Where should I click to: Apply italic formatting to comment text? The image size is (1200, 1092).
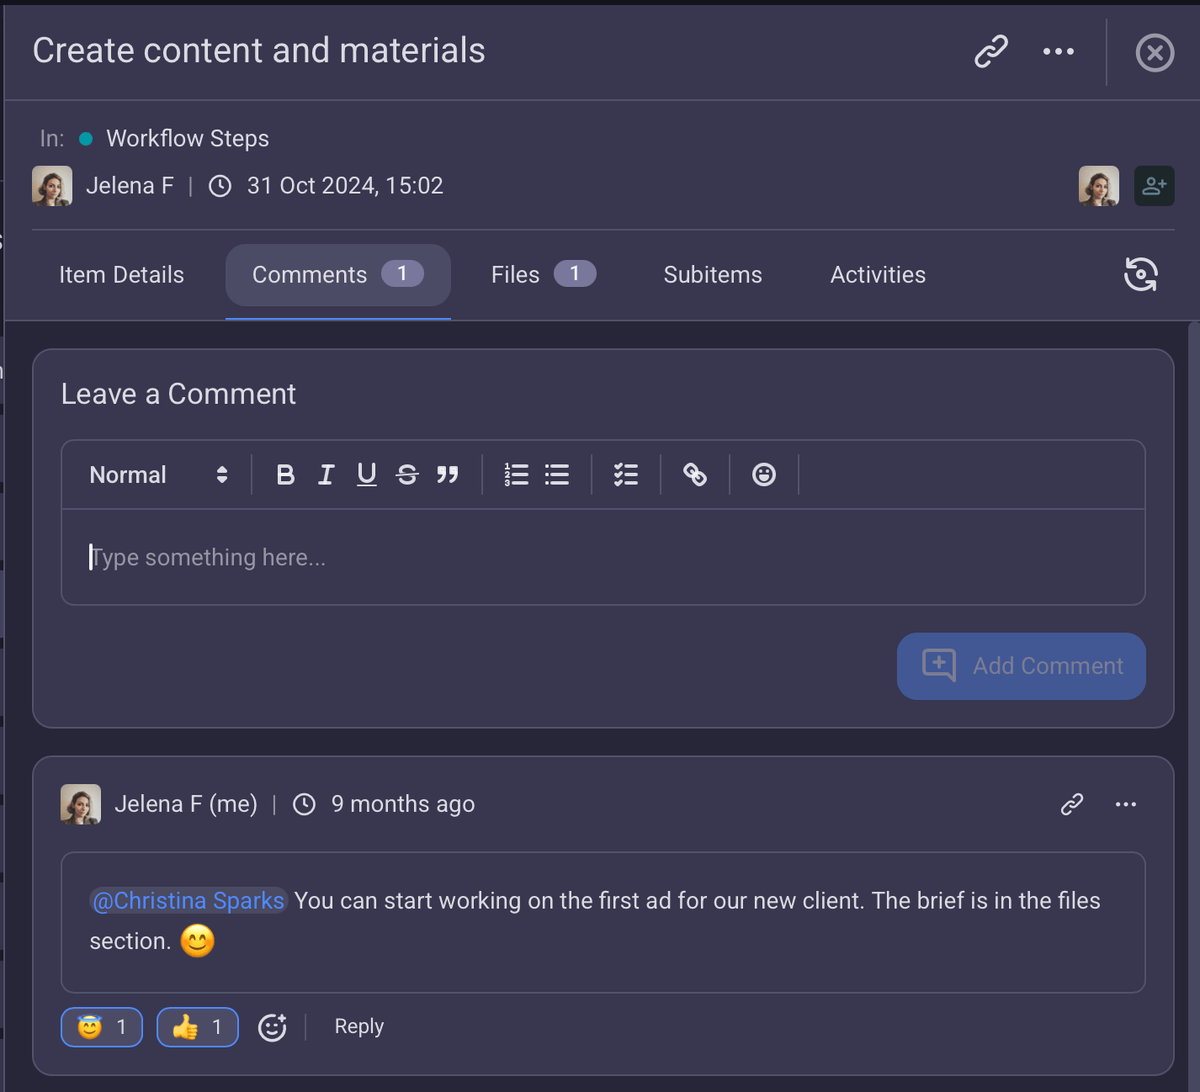(x=325, y=474)
